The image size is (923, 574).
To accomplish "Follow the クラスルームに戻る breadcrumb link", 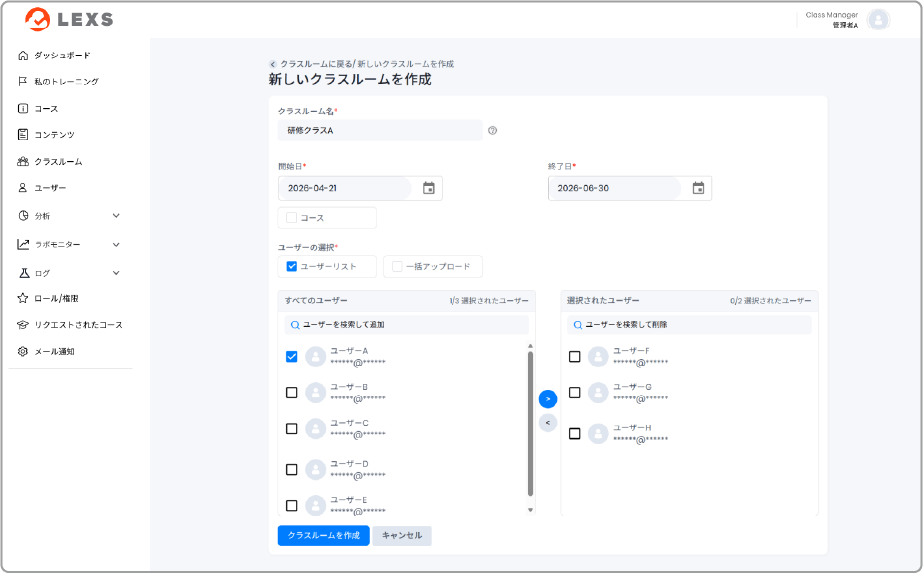I will pyautogui.click(x=316, y=64).
